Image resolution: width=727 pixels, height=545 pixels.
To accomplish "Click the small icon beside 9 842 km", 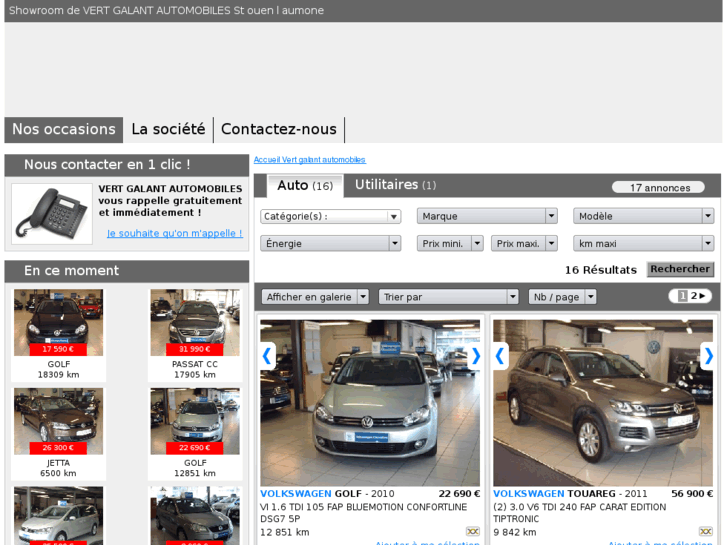I will click(x=705, y=532).
